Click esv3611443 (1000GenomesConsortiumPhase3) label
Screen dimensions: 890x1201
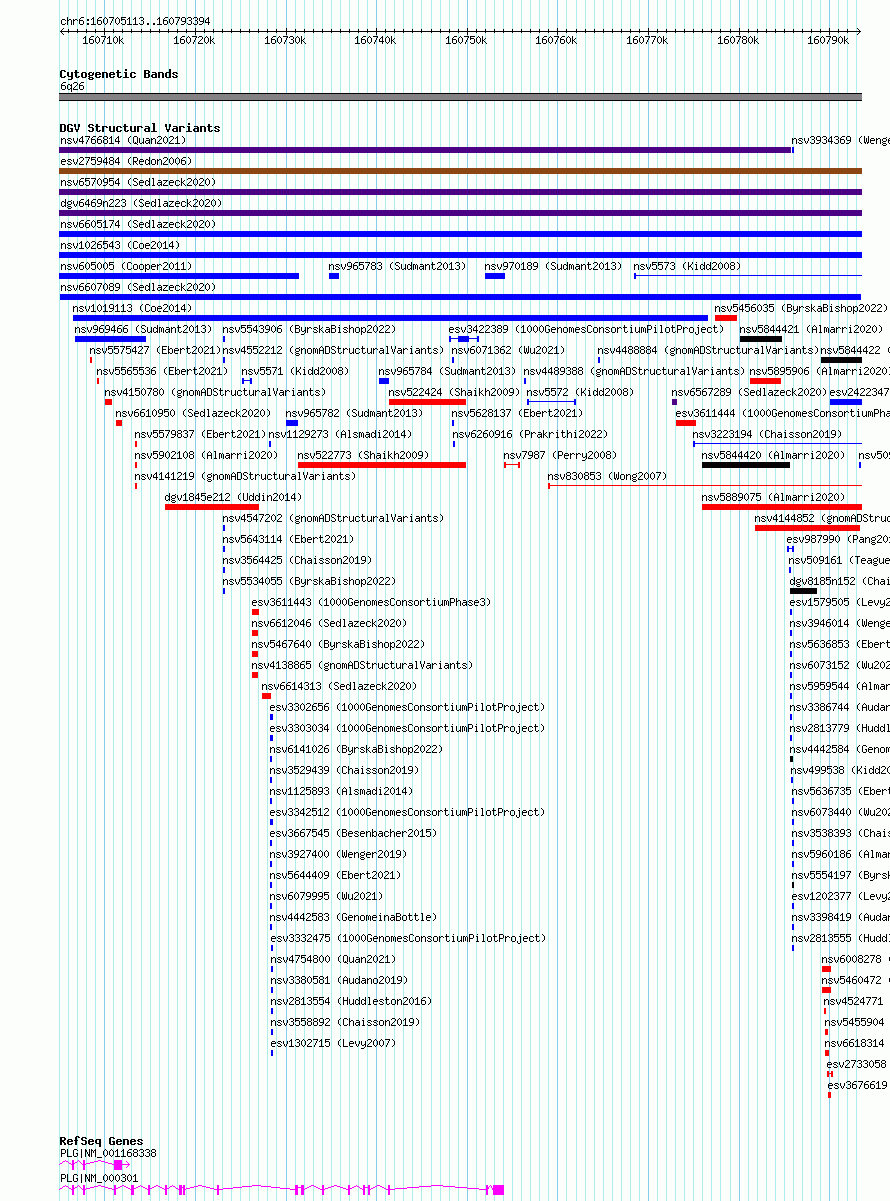click(x=372, y=602)
